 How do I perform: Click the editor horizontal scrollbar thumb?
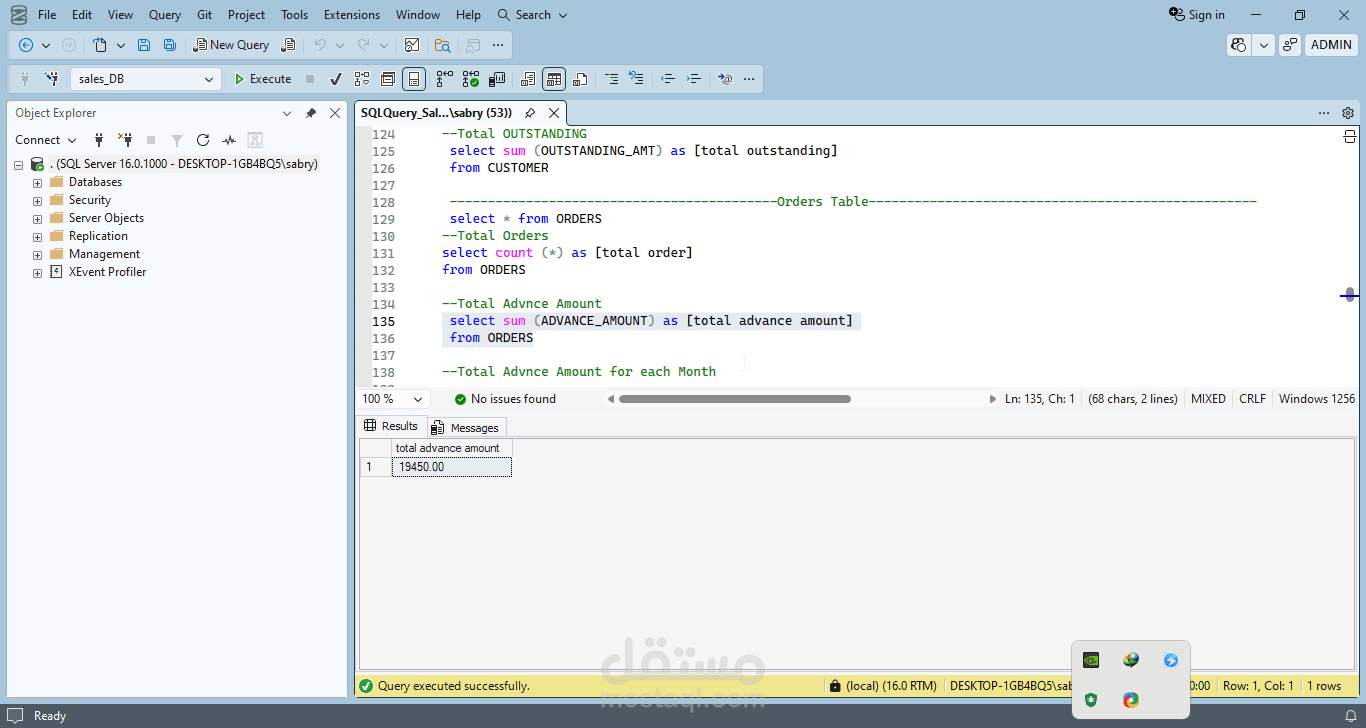click(735, 399)
